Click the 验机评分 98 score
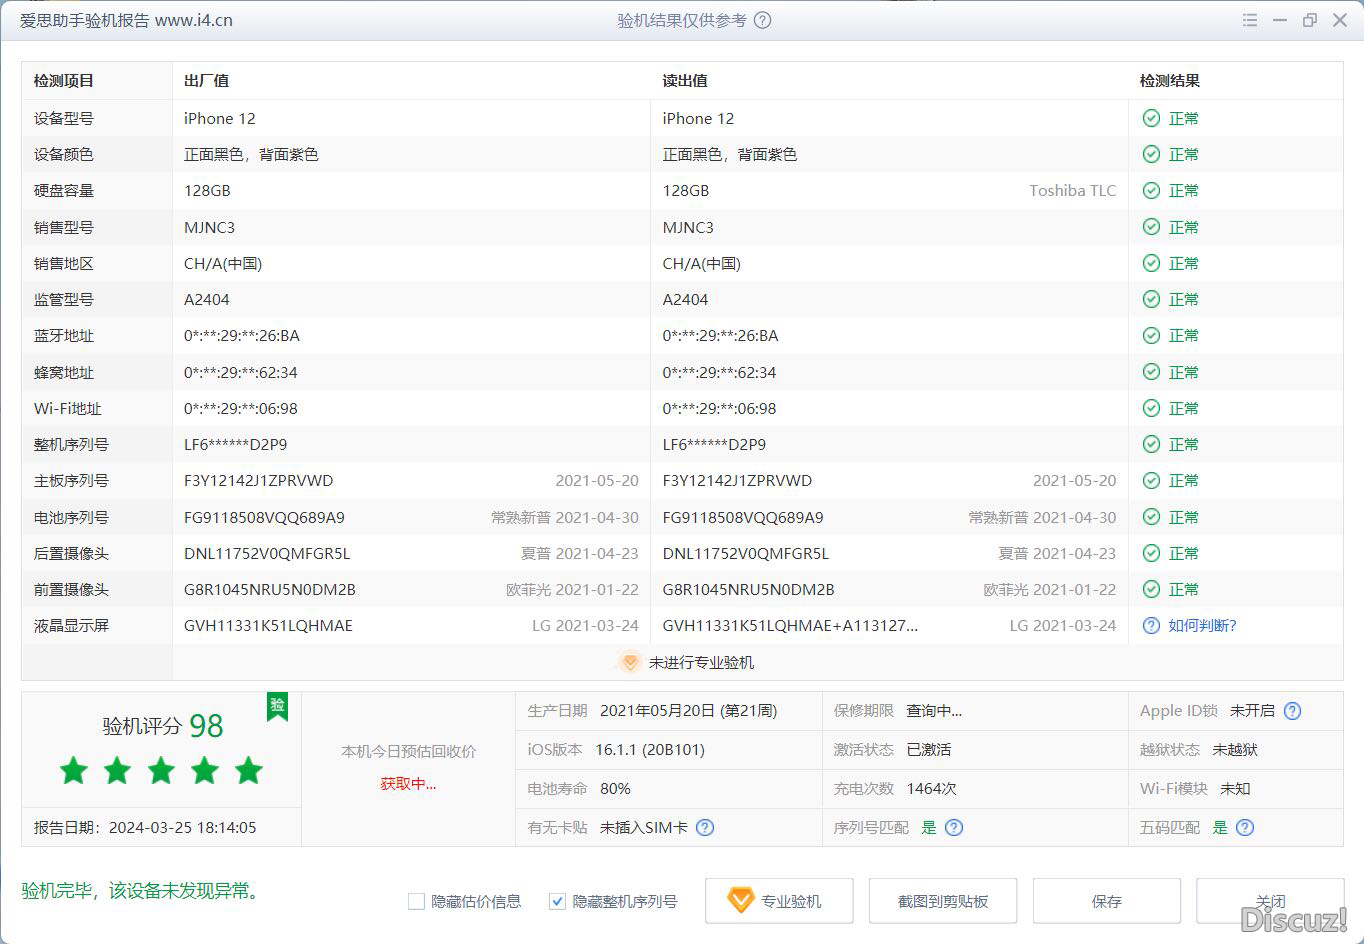Viewport: 1364px width, 944px height. coord(163,726)
